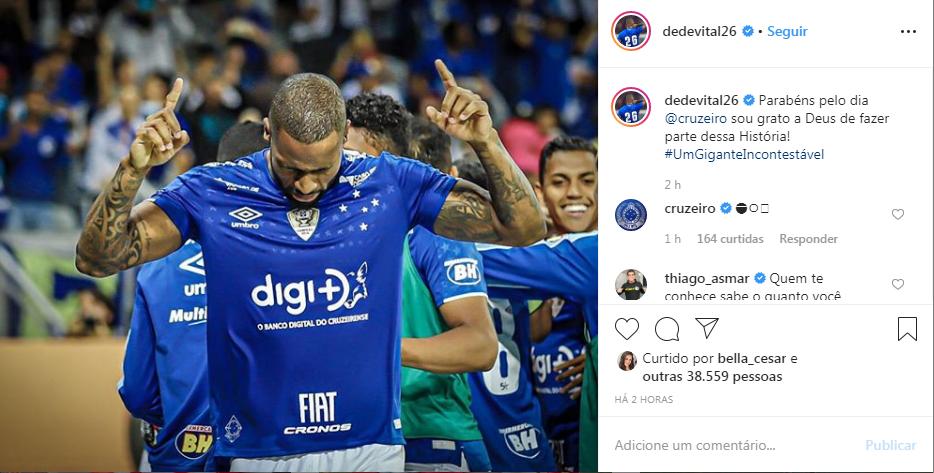Viewport: 934px width, 473px height.
Task: Reply to cruzeiro comment via Responder
Action: [x=808, y=239]
